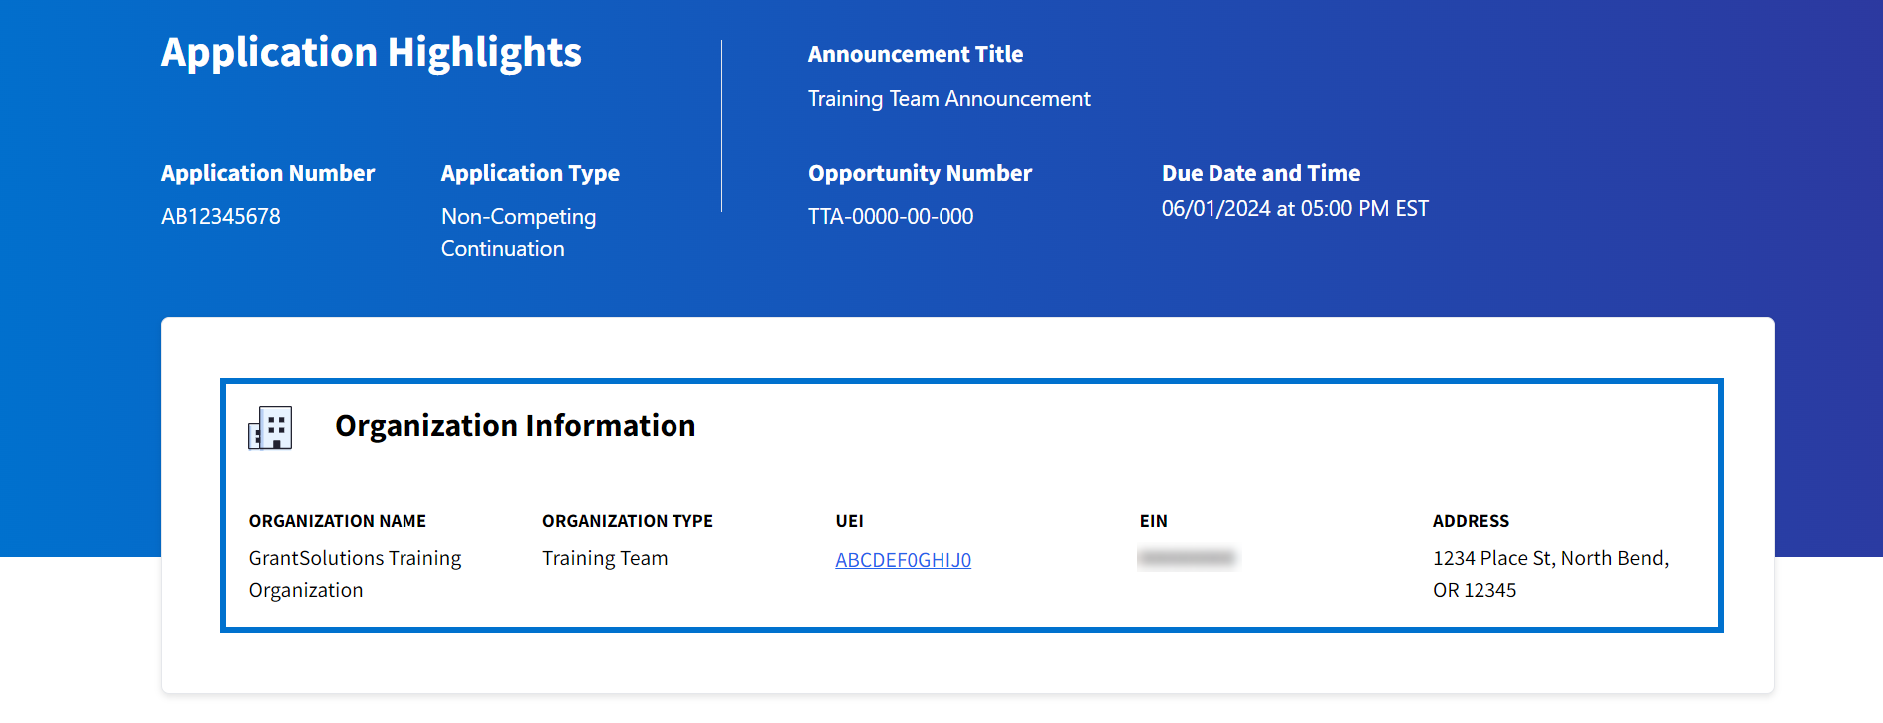Click the ADDRESS column label
The width and height of the screenshot is (1883, 723).
1470,521
